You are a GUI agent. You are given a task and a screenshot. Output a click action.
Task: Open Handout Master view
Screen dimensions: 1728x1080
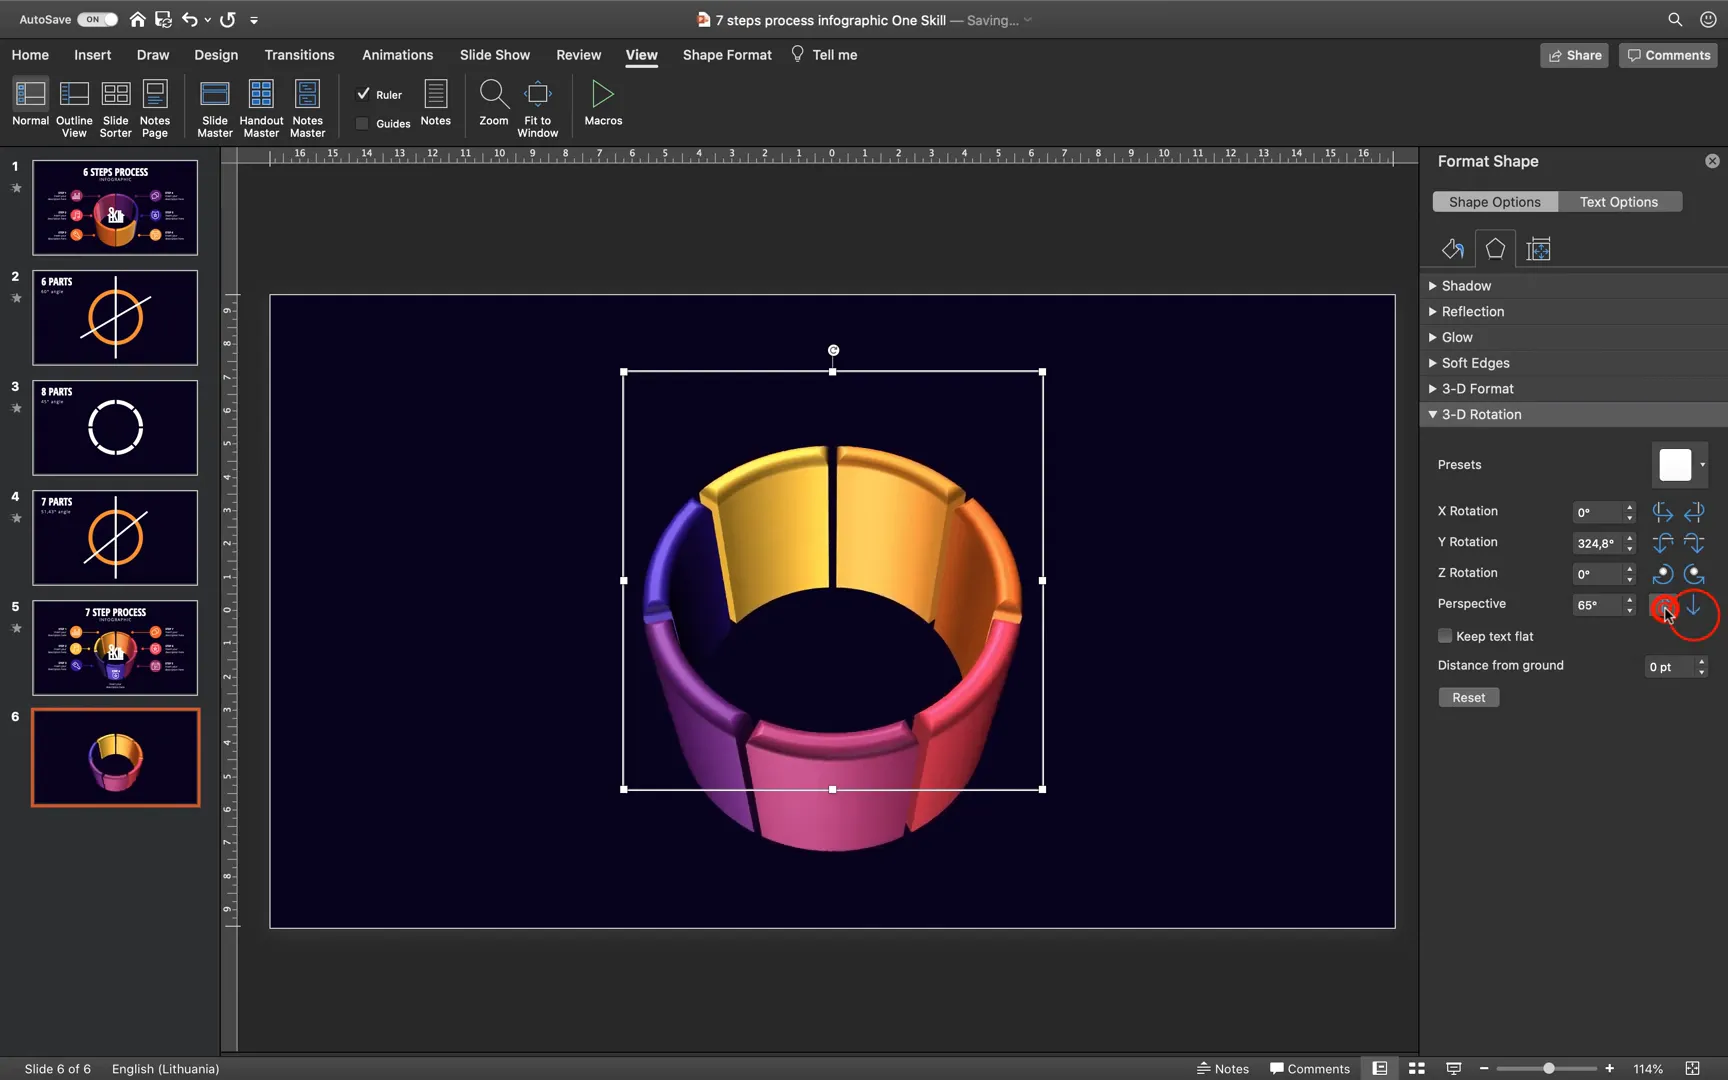pyautogui.click(x=261, y=107)
